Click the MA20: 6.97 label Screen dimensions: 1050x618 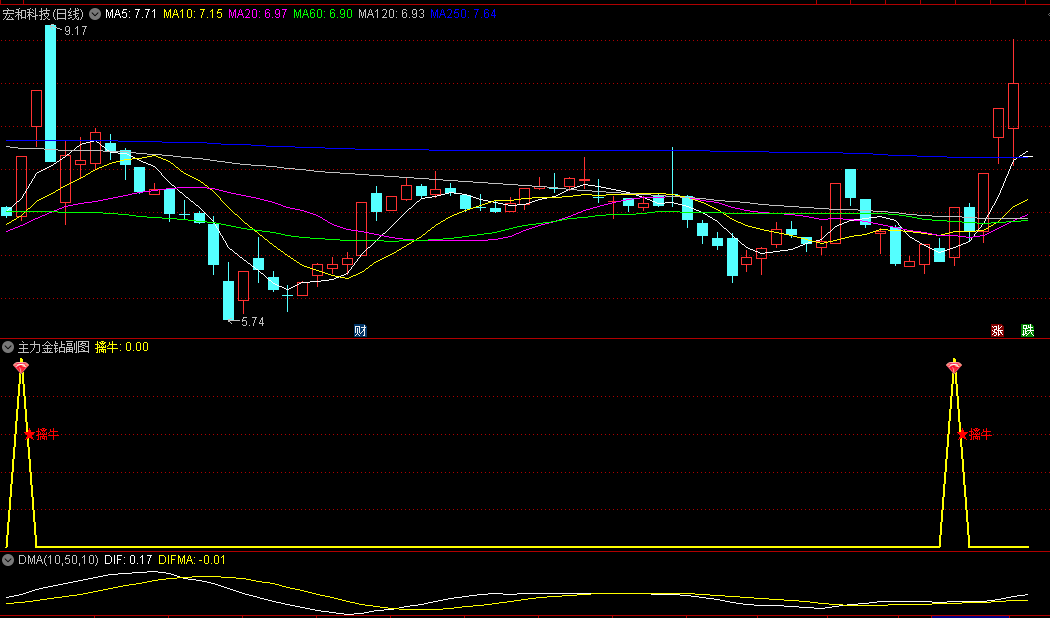(258, 13)
